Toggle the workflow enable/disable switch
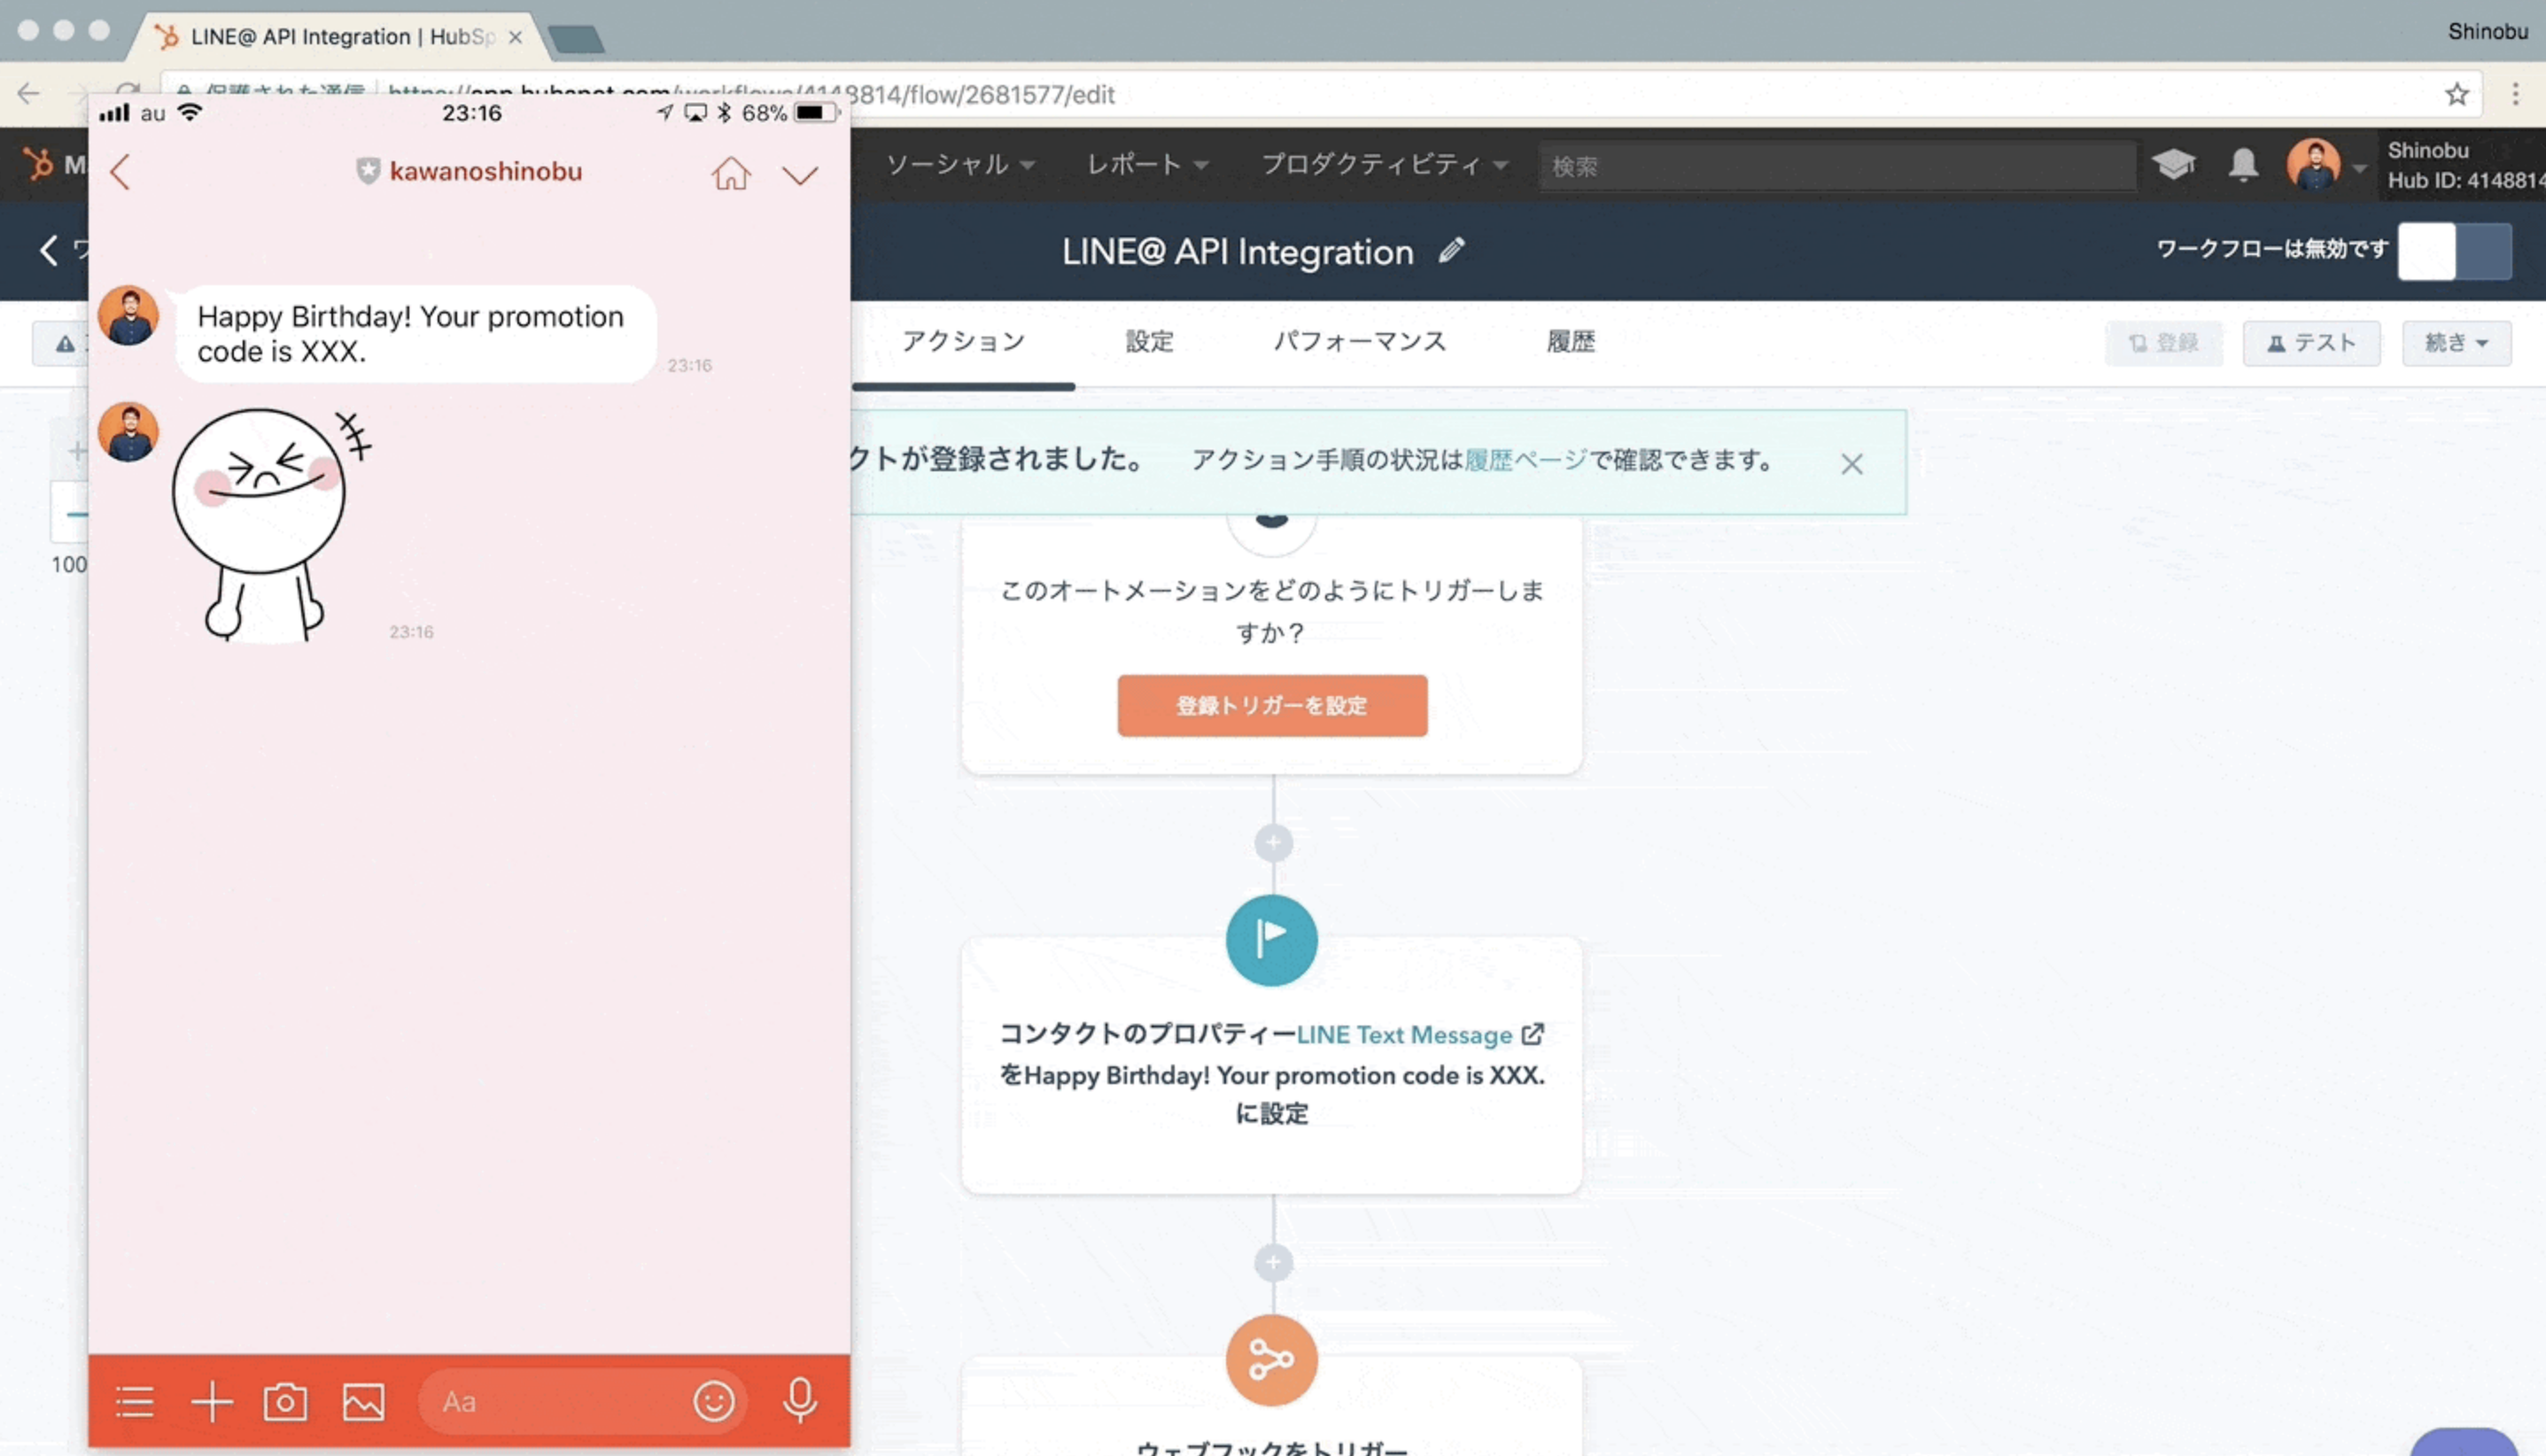Viewport: 2546px width, 1456px height. [2457, 250]
